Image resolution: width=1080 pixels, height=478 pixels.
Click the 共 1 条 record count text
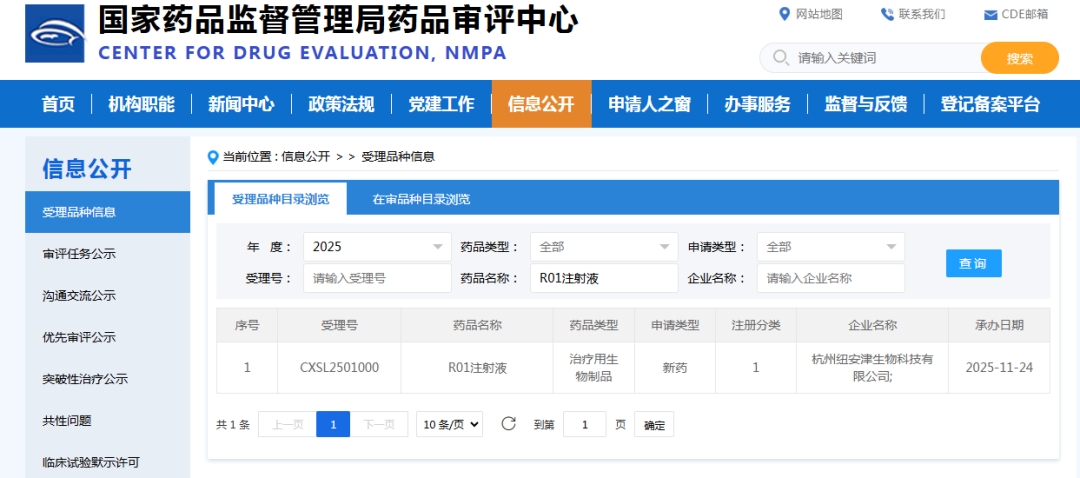click(233, 425)
